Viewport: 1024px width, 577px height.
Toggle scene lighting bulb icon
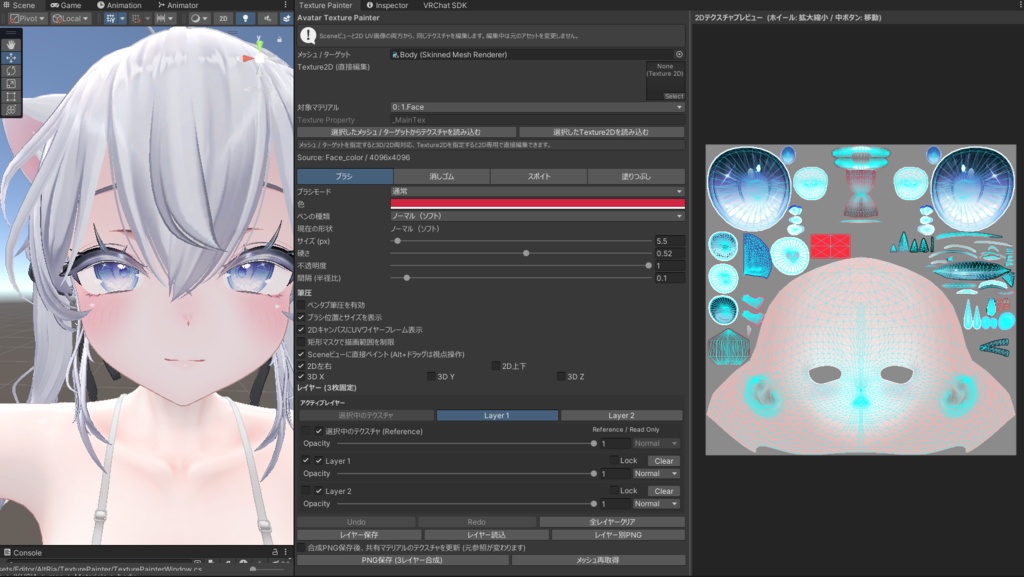[x=246, y=18]
